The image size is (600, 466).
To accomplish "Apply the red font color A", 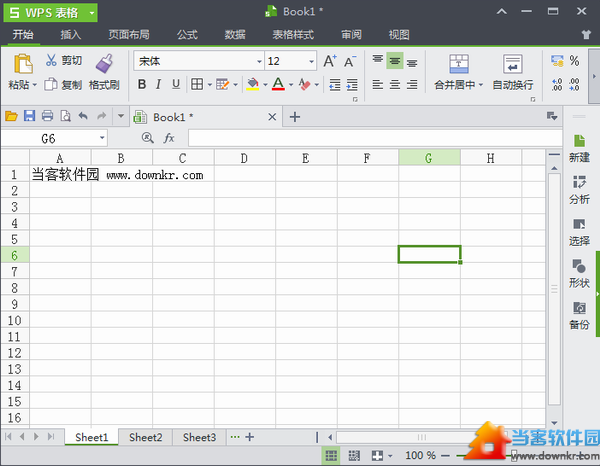I will click(278, 84).
